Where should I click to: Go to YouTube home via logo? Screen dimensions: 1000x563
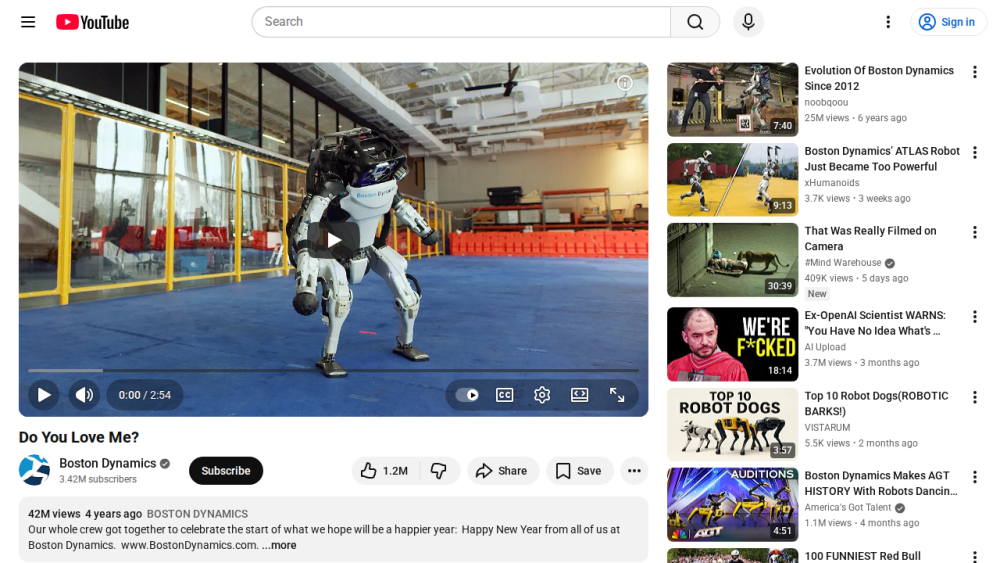pos(92,22)
